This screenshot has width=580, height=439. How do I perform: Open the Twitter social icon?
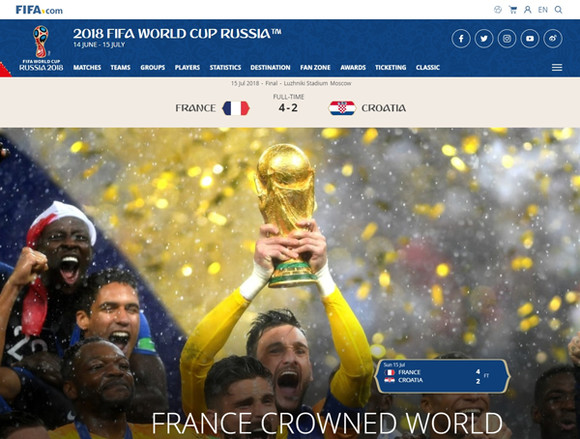click(484, 38)
